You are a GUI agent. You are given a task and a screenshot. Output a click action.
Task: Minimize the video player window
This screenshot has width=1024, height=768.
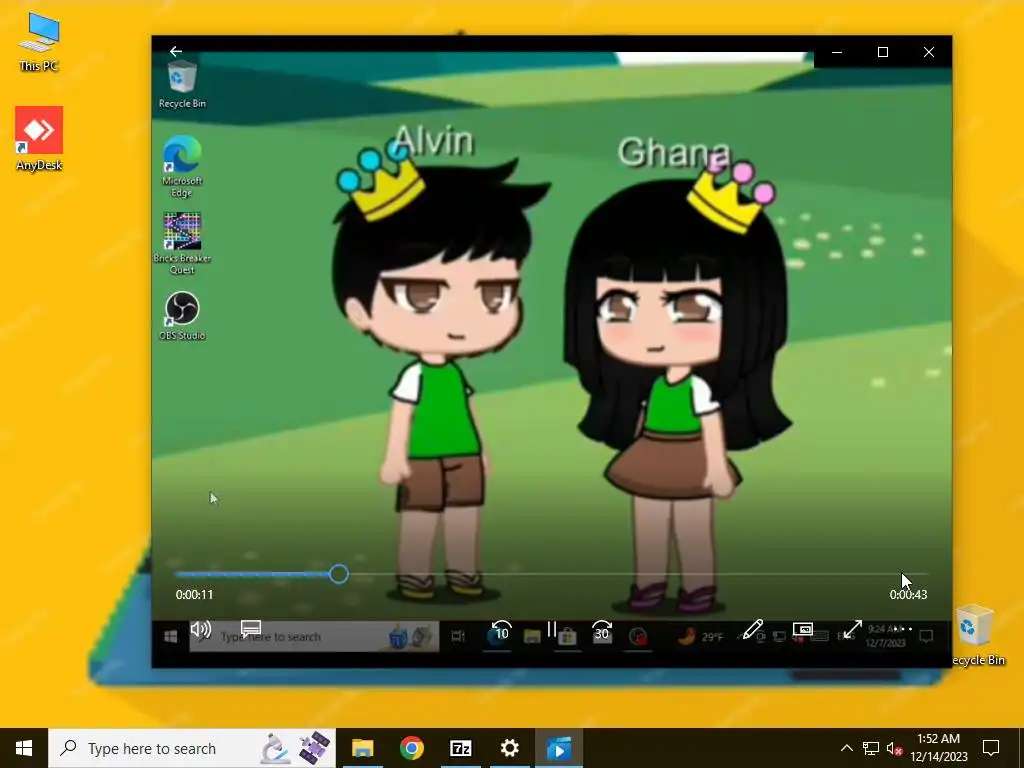(x=837, y=52)
